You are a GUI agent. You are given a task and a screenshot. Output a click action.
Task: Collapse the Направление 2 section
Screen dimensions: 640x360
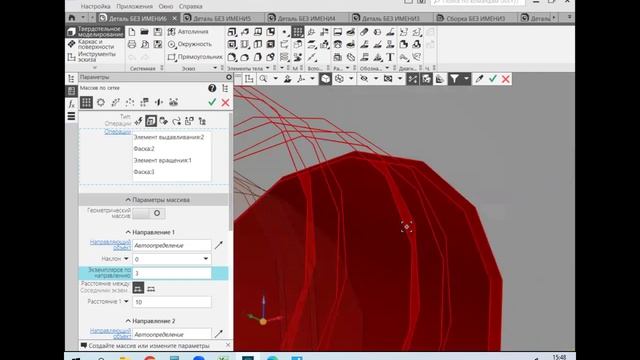128,321
